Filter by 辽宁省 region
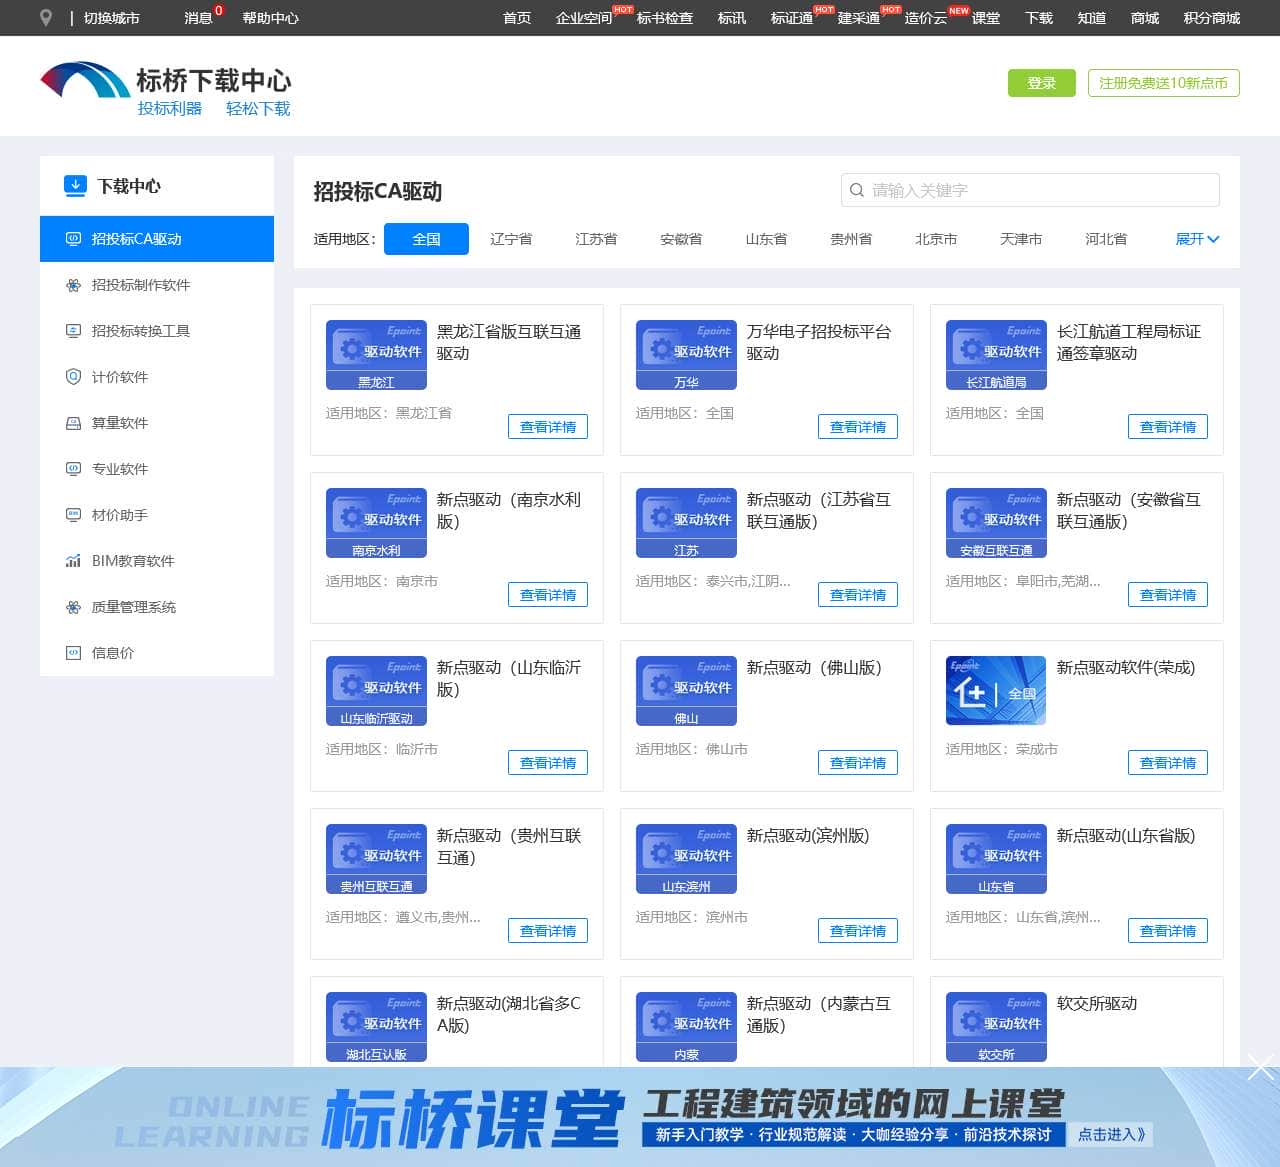1280x1167 pixels. [x=511, y=239]
